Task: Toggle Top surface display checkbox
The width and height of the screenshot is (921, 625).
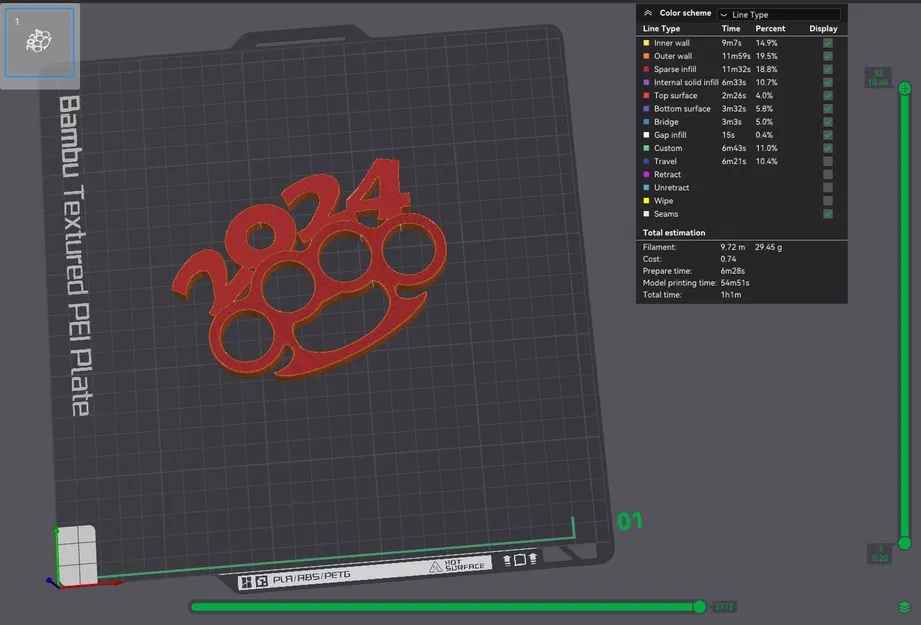Action: click(828, 95)
